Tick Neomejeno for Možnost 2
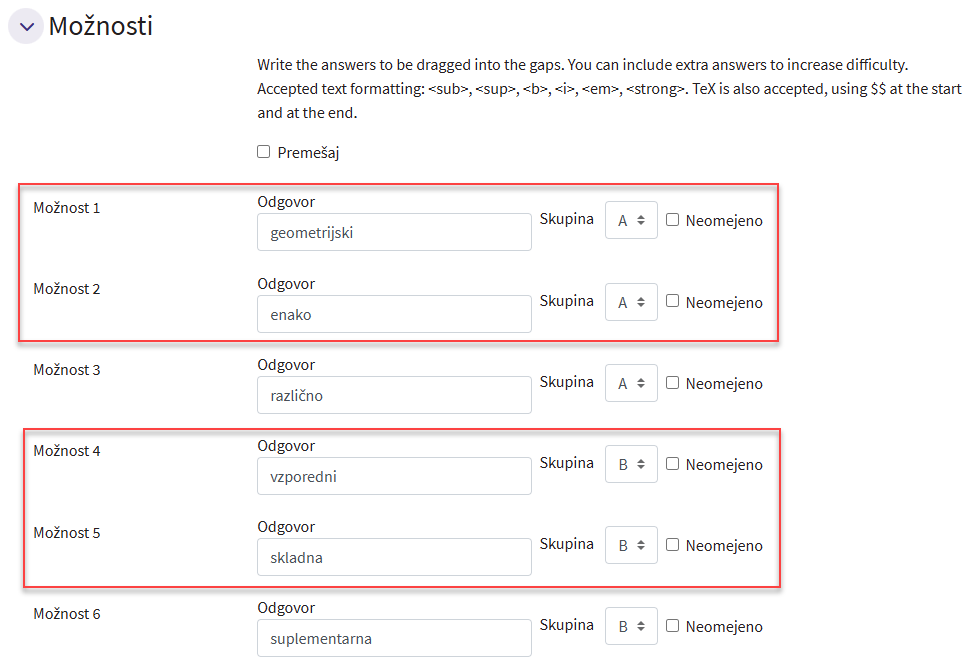 click(673, 301)
